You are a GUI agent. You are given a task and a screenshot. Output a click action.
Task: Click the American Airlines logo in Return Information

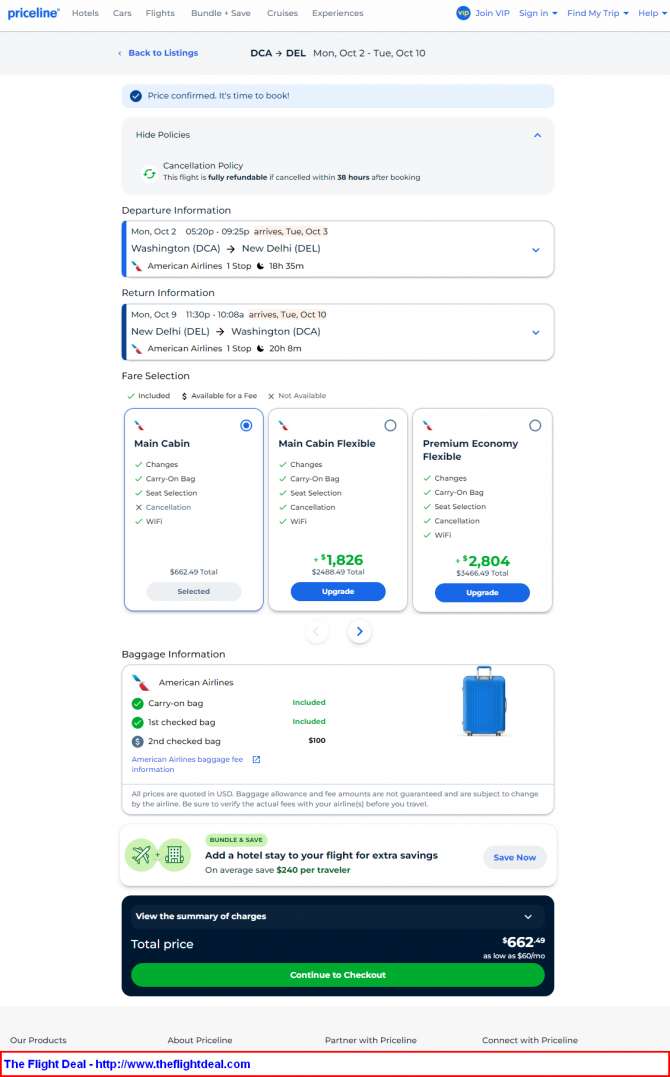137,349
